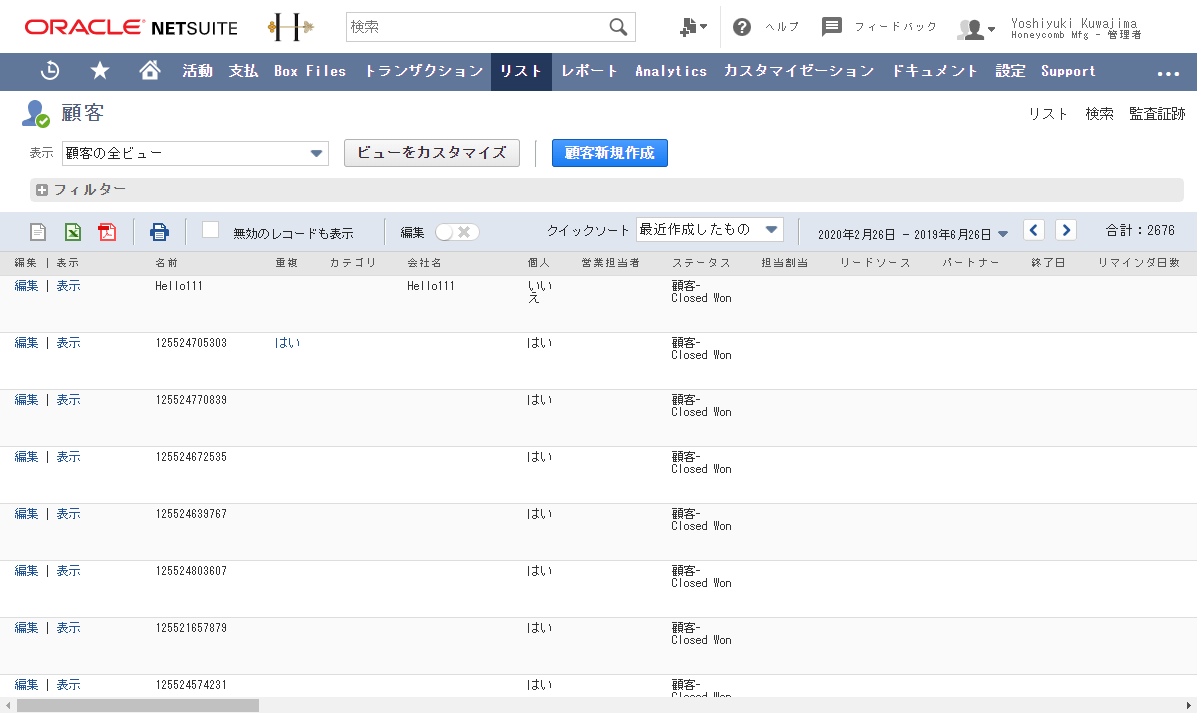The image size is (1198, 714).
Task: Click the scrollbar right arrow
Action: pyautogui.click(x=1188, y=706)
